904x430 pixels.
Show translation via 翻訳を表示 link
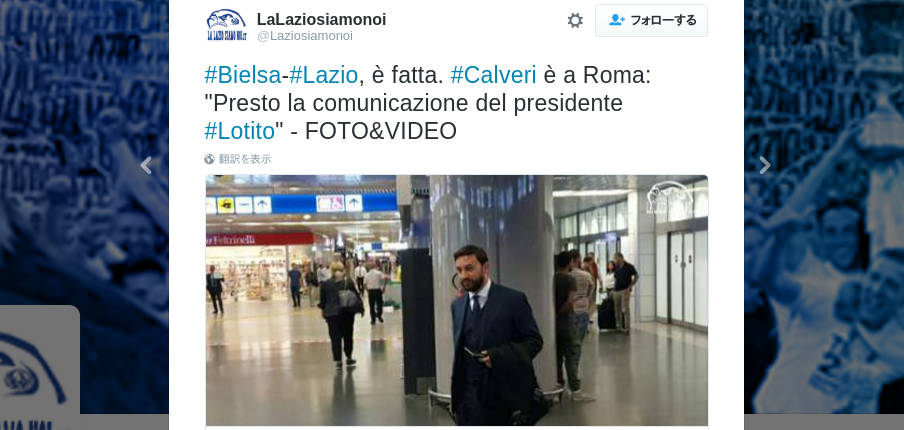pyautogui.click(x=245, y=159)
